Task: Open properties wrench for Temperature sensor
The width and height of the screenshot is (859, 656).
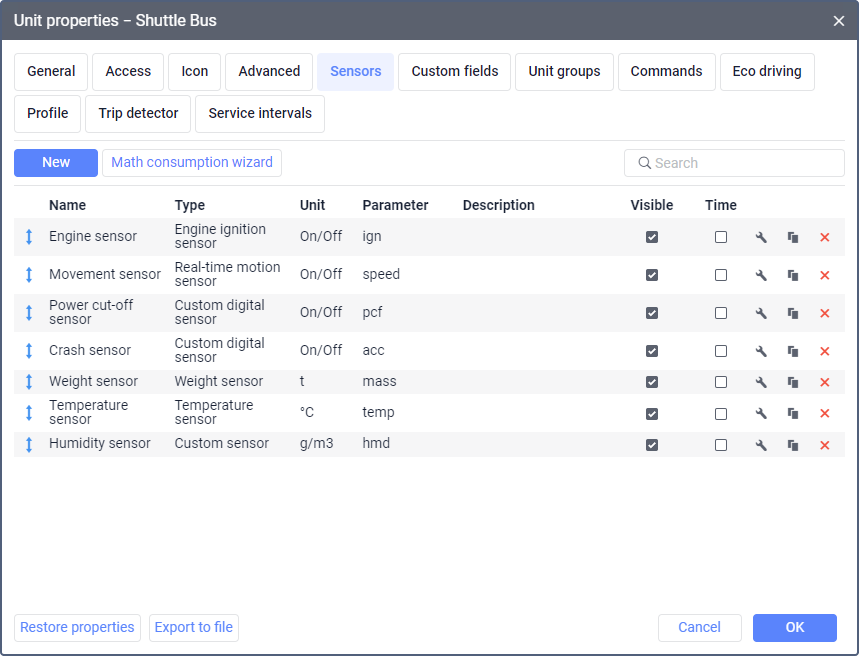Action: click(761, 413)
